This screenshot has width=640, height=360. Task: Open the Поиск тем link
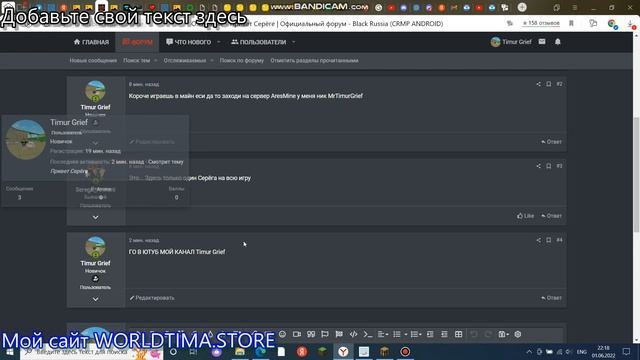(x=137, y=60)
